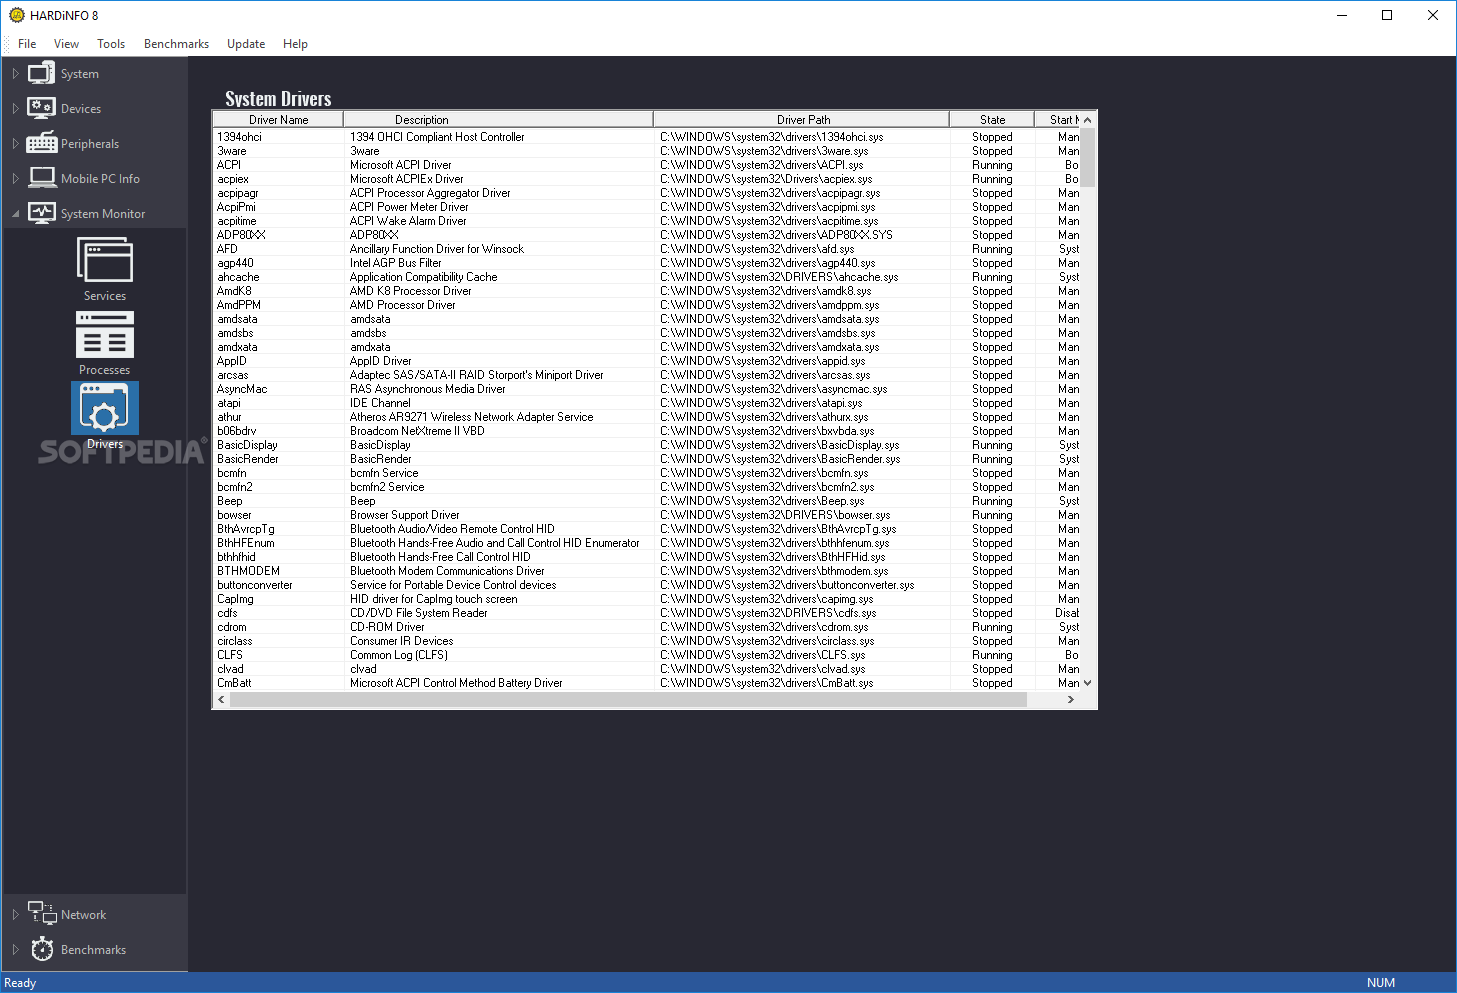Click the System monitor icon in sidebar
Screen dimensions: 1457x993
click(41, 73)
